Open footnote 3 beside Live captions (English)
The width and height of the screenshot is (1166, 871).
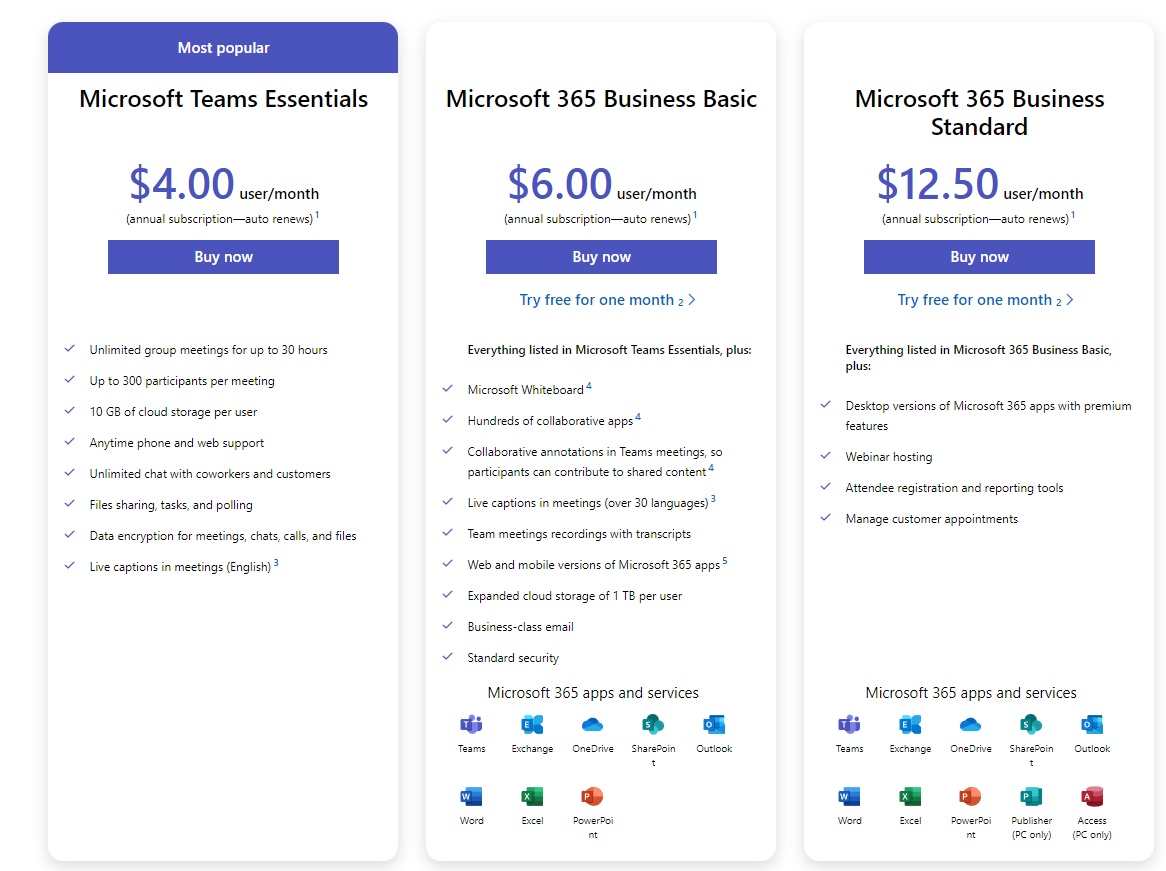point(276,563)
